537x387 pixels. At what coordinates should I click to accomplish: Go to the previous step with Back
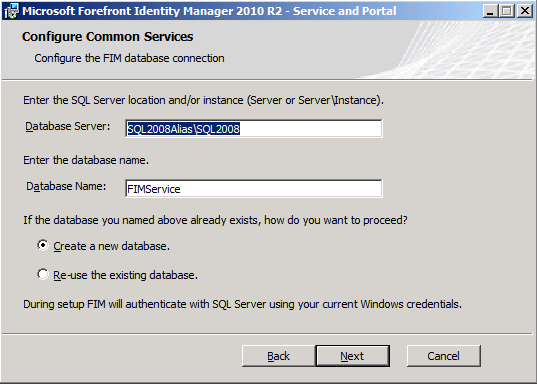[x=278, y=356]
